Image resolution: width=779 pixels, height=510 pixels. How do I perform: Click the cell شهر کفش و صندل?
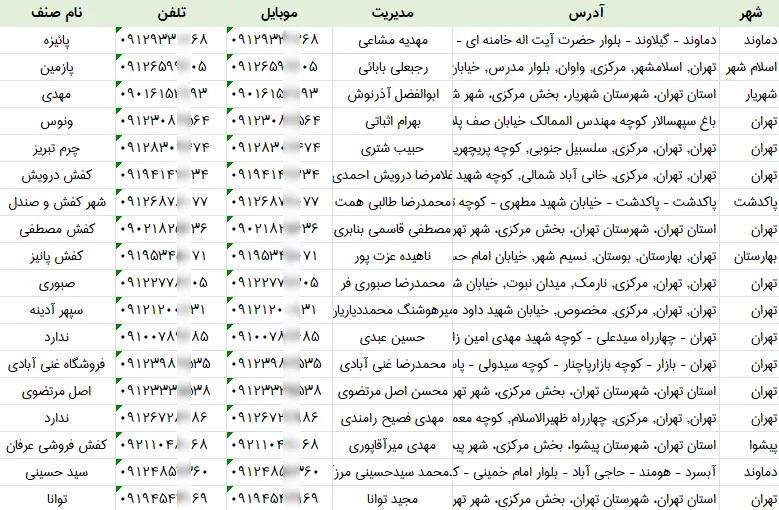pos(57,202)
